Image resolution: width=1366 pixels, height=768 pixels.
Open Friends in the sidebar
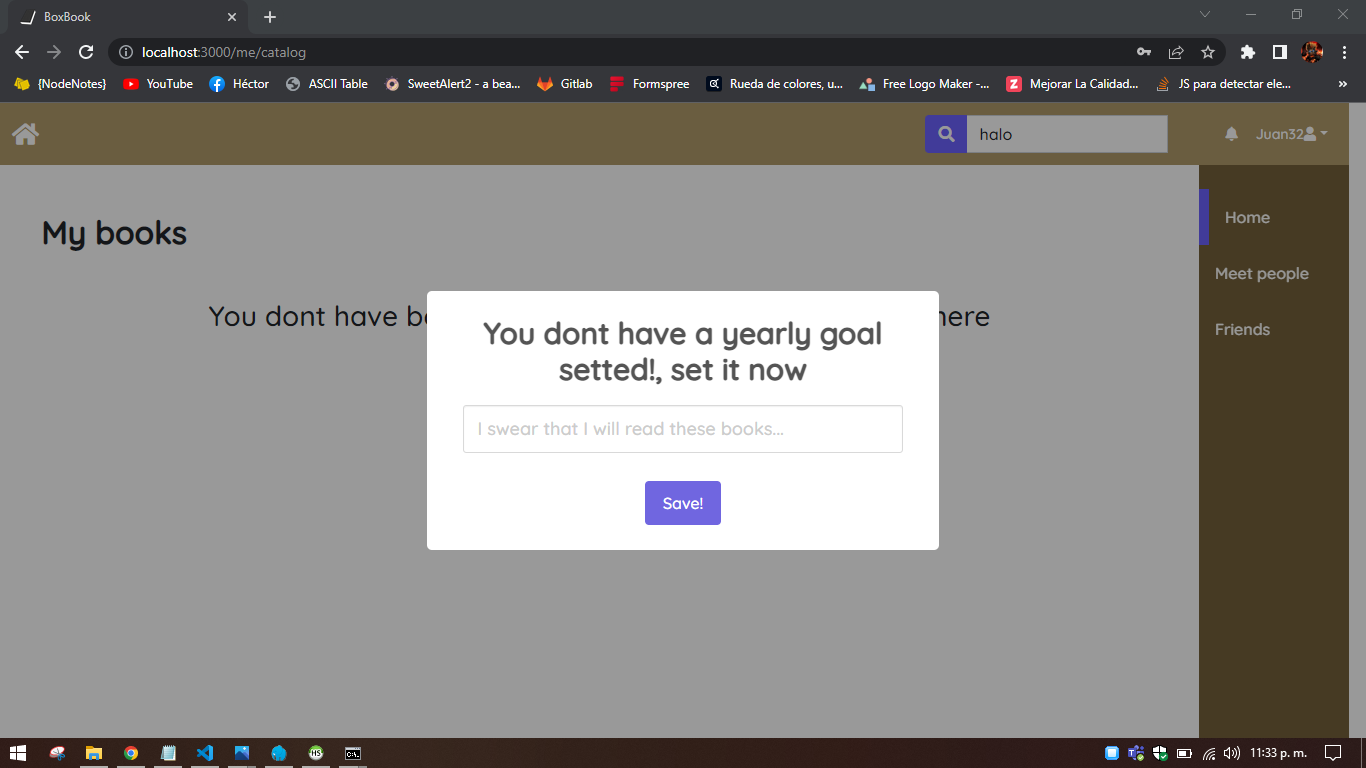1242,329
